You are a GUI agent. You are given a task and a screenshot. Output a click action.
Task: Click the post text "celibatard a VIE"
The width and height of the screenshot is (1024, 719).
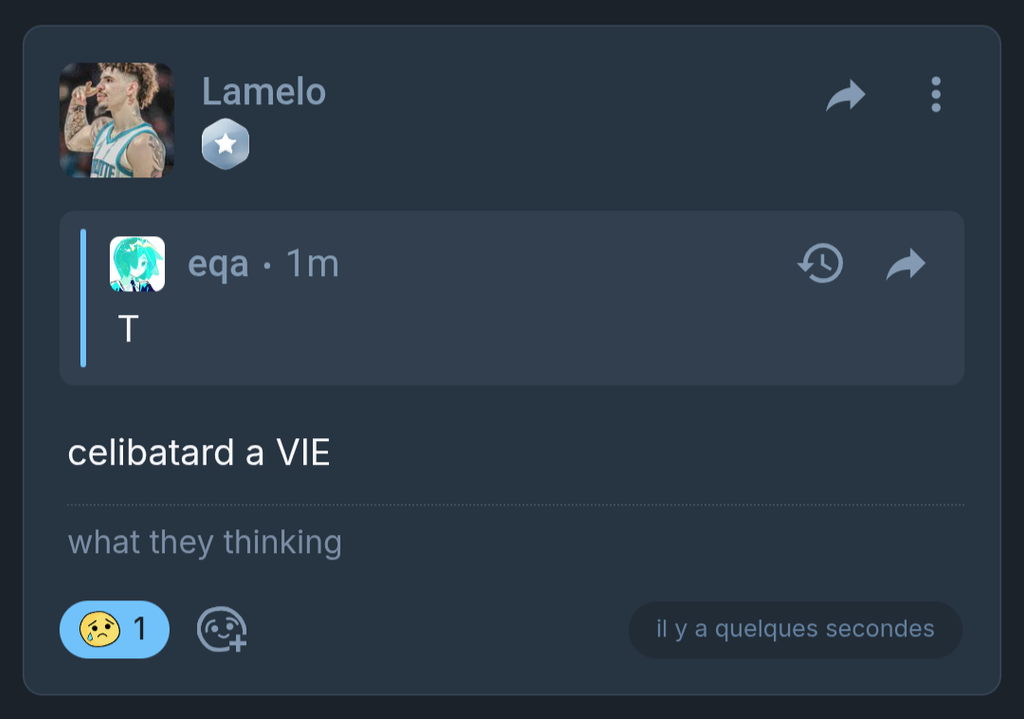tap(198, 453)
